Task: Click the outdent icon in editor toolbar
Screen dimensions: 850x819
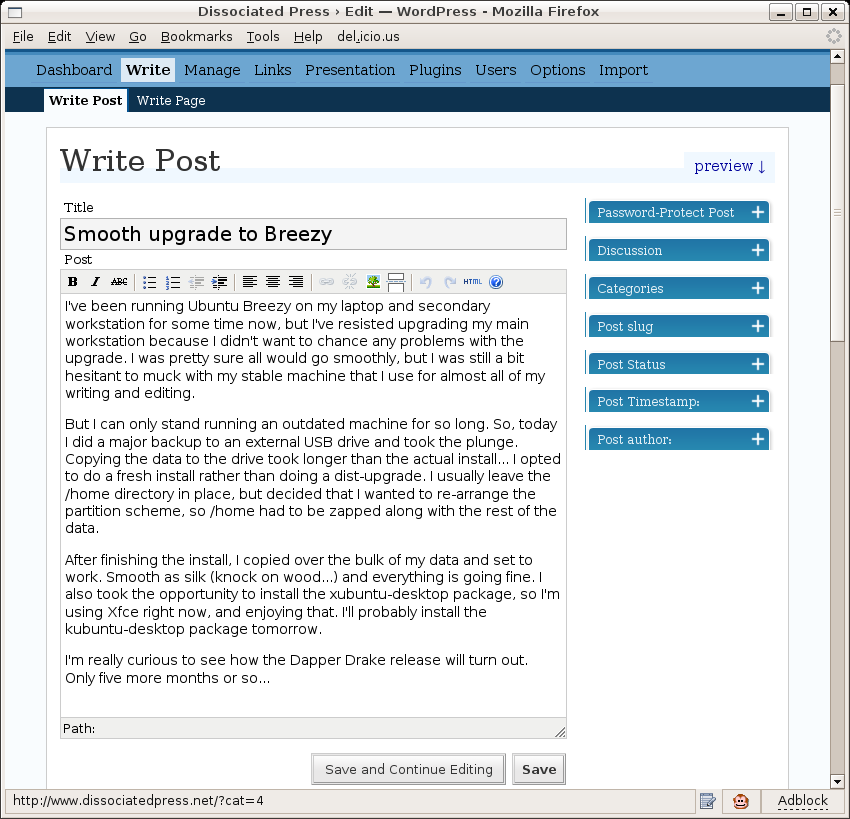Action: [x=196, y=282]
